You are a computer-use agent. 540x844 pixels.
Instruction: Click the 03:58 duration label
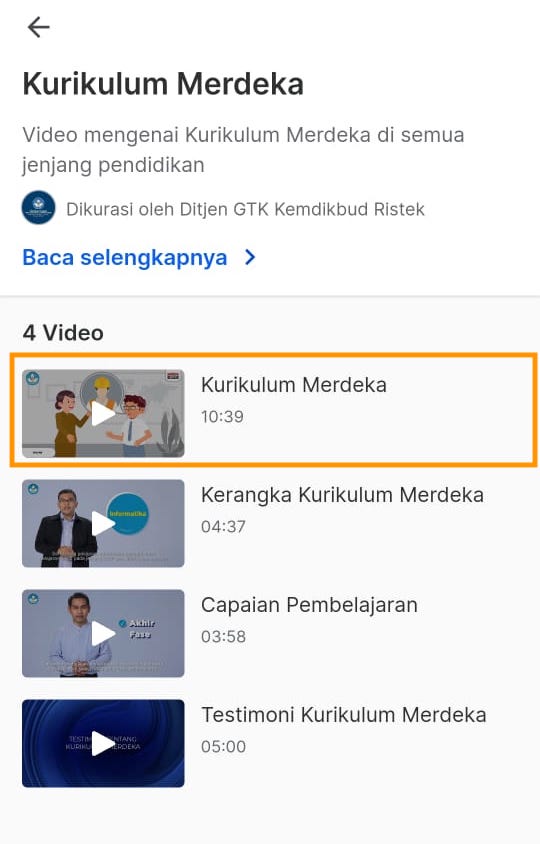pyautogui.click(x=223, y=637)
